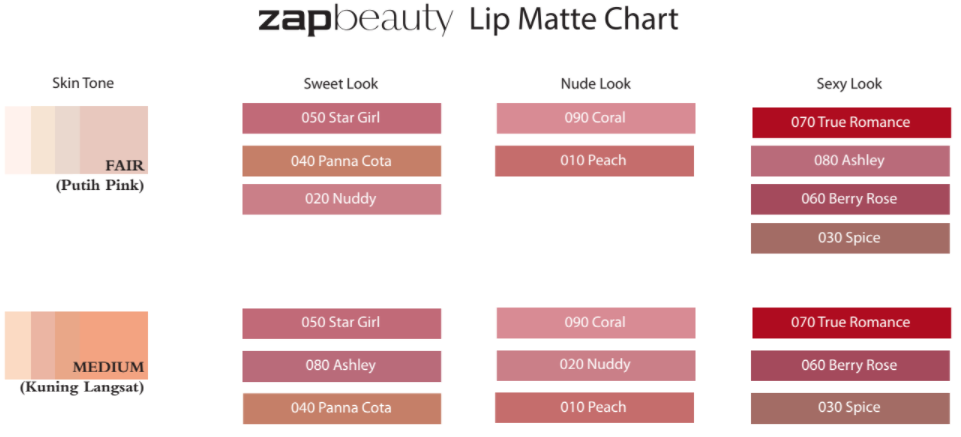Image resolution: width=961 pixels, height=437 pixels.
Task: Pick 020 Nuddy under Fair Sweet Look
Action: tap(341, 199)
